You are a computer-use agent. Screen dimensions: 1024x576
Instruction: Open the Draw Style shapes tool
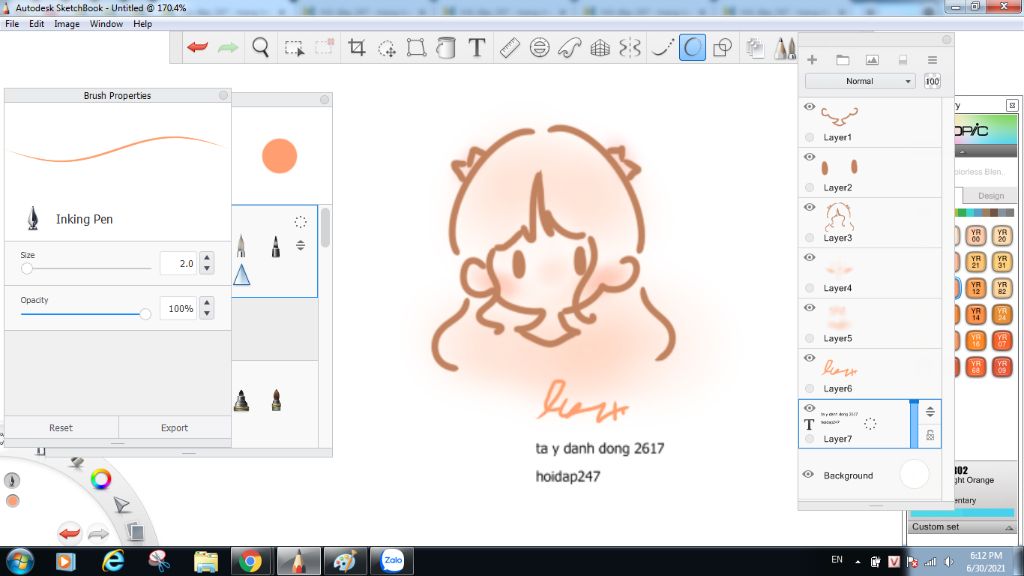(722, 48)
